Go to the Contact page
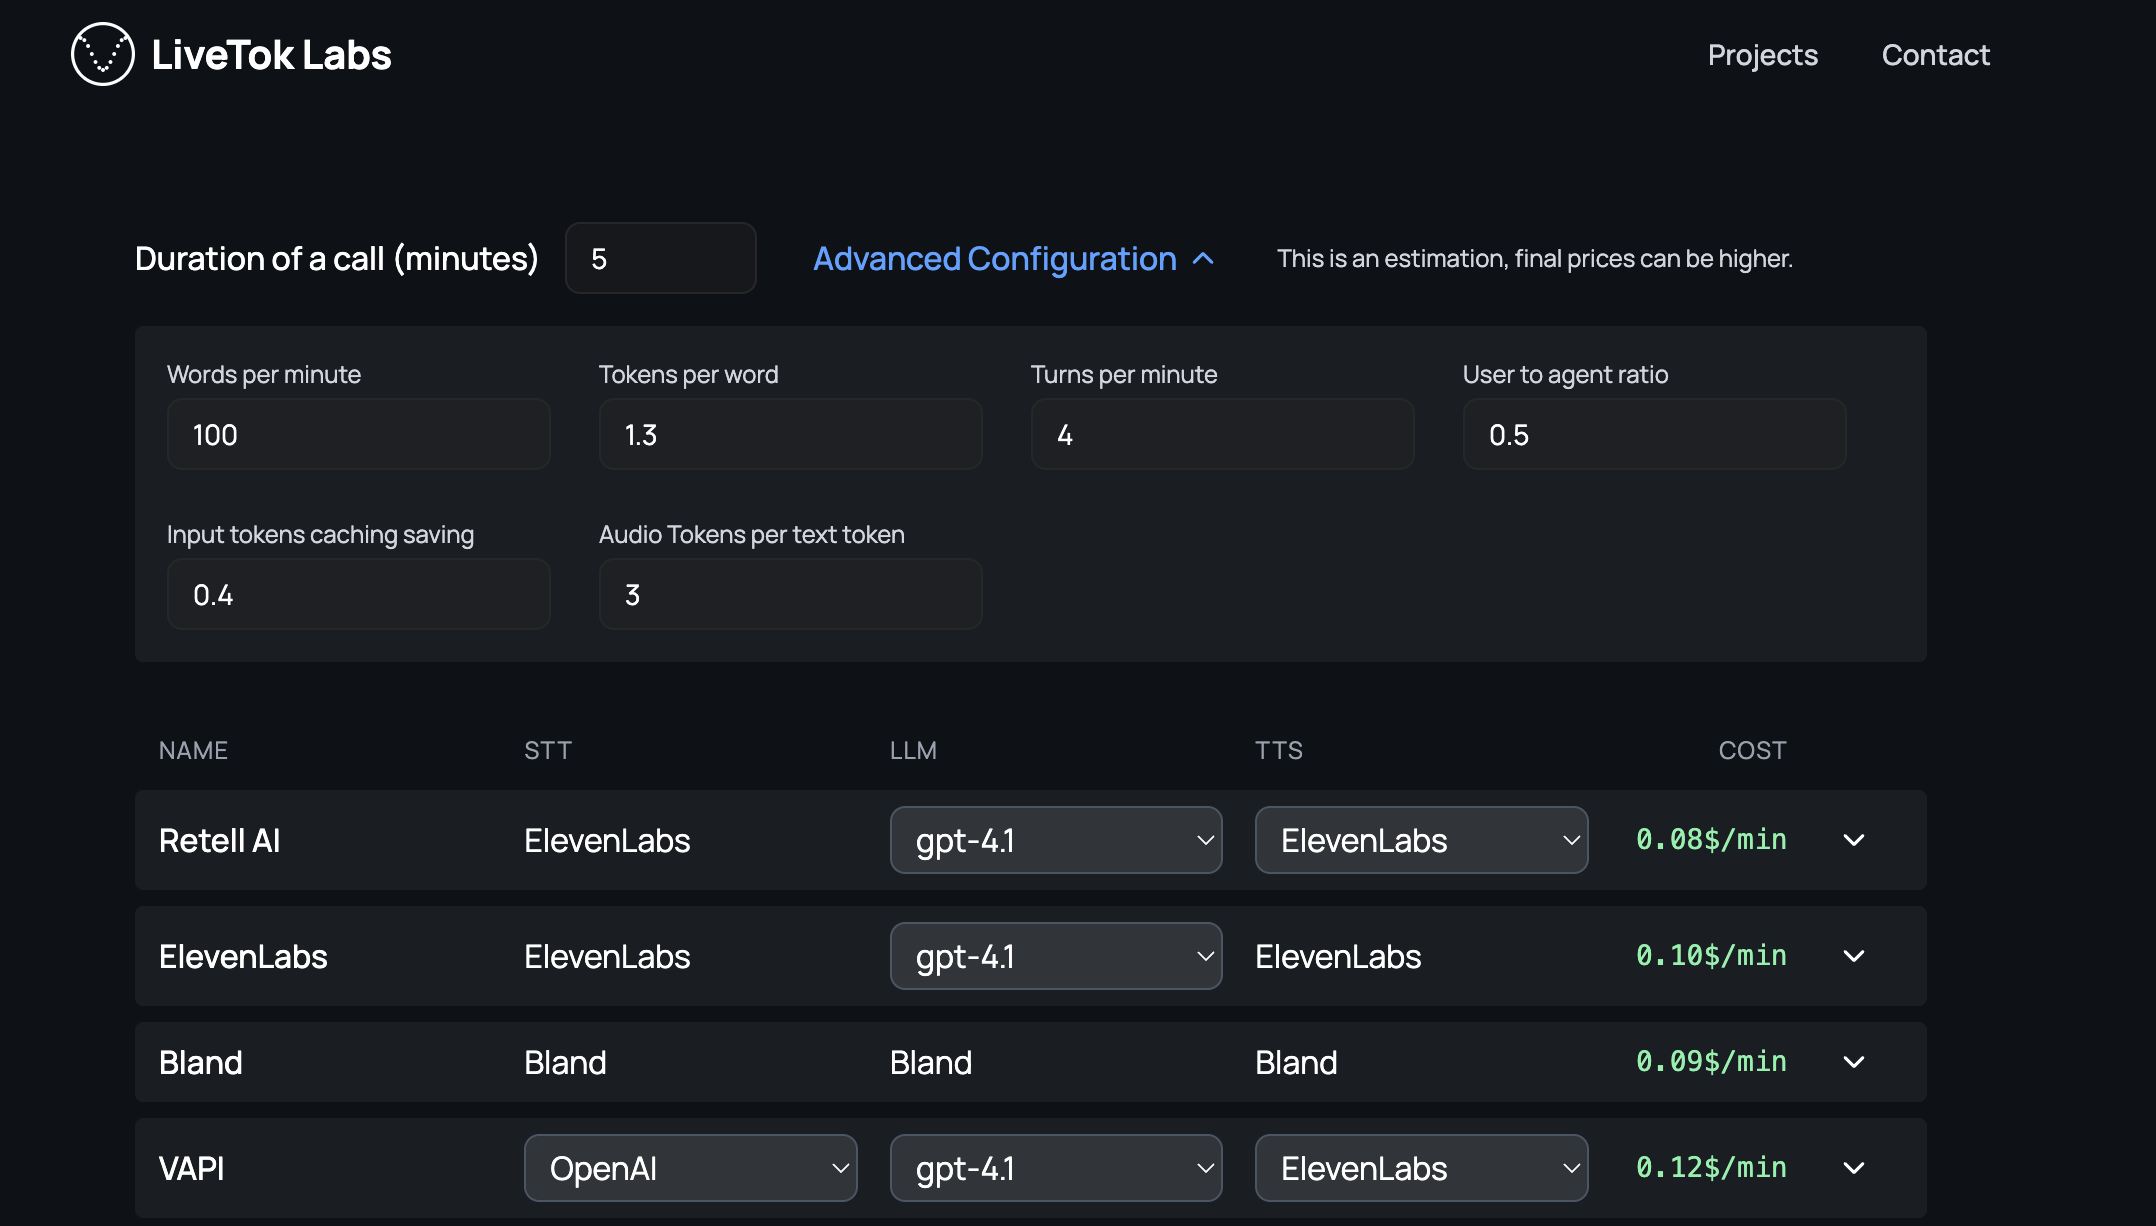 pos(1935,55)
